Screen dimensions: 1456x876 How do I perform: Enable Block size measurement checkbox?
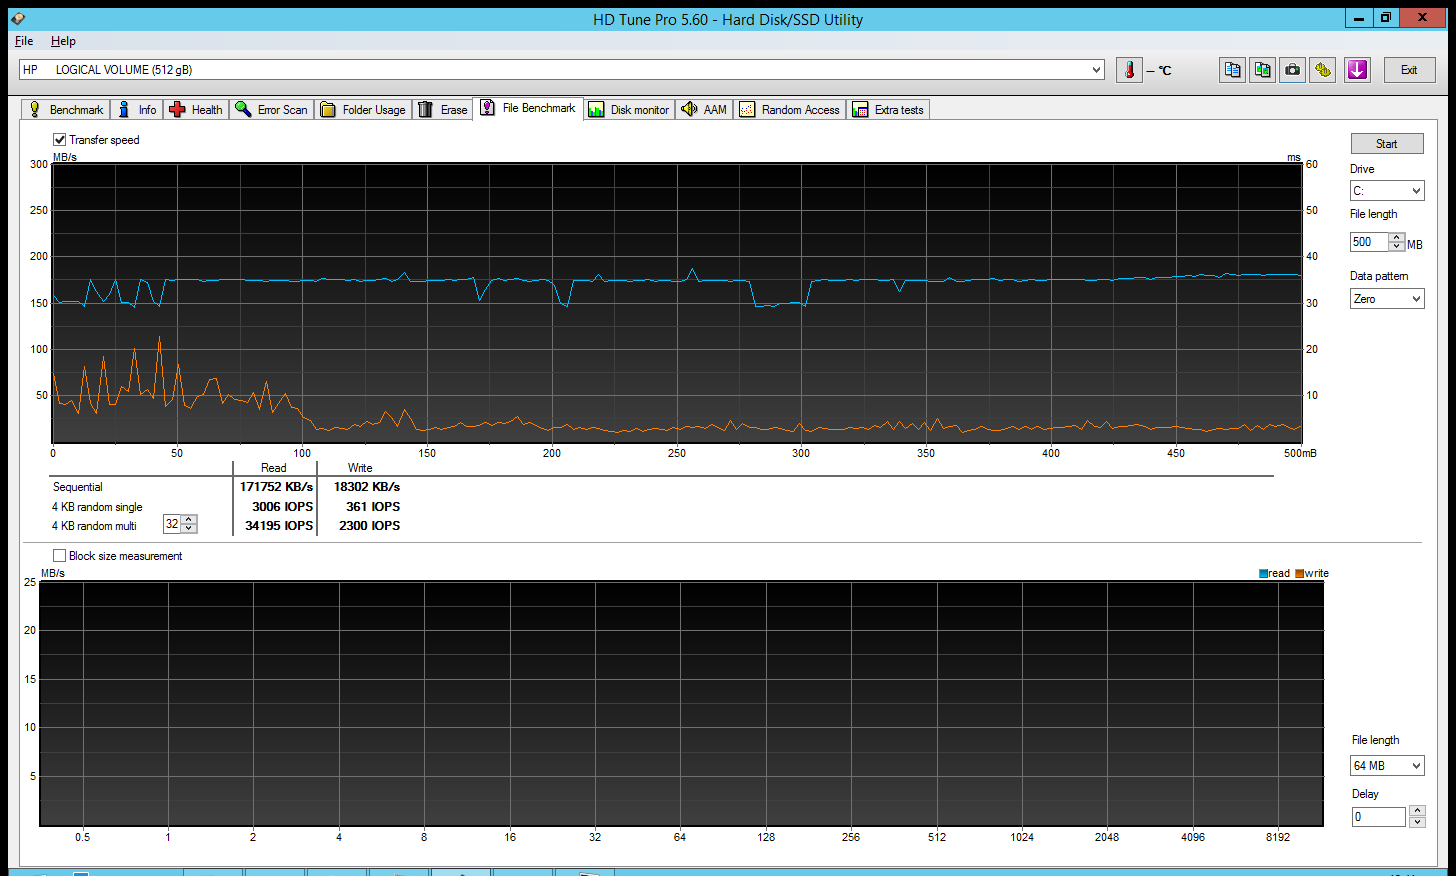pos(60,556)
